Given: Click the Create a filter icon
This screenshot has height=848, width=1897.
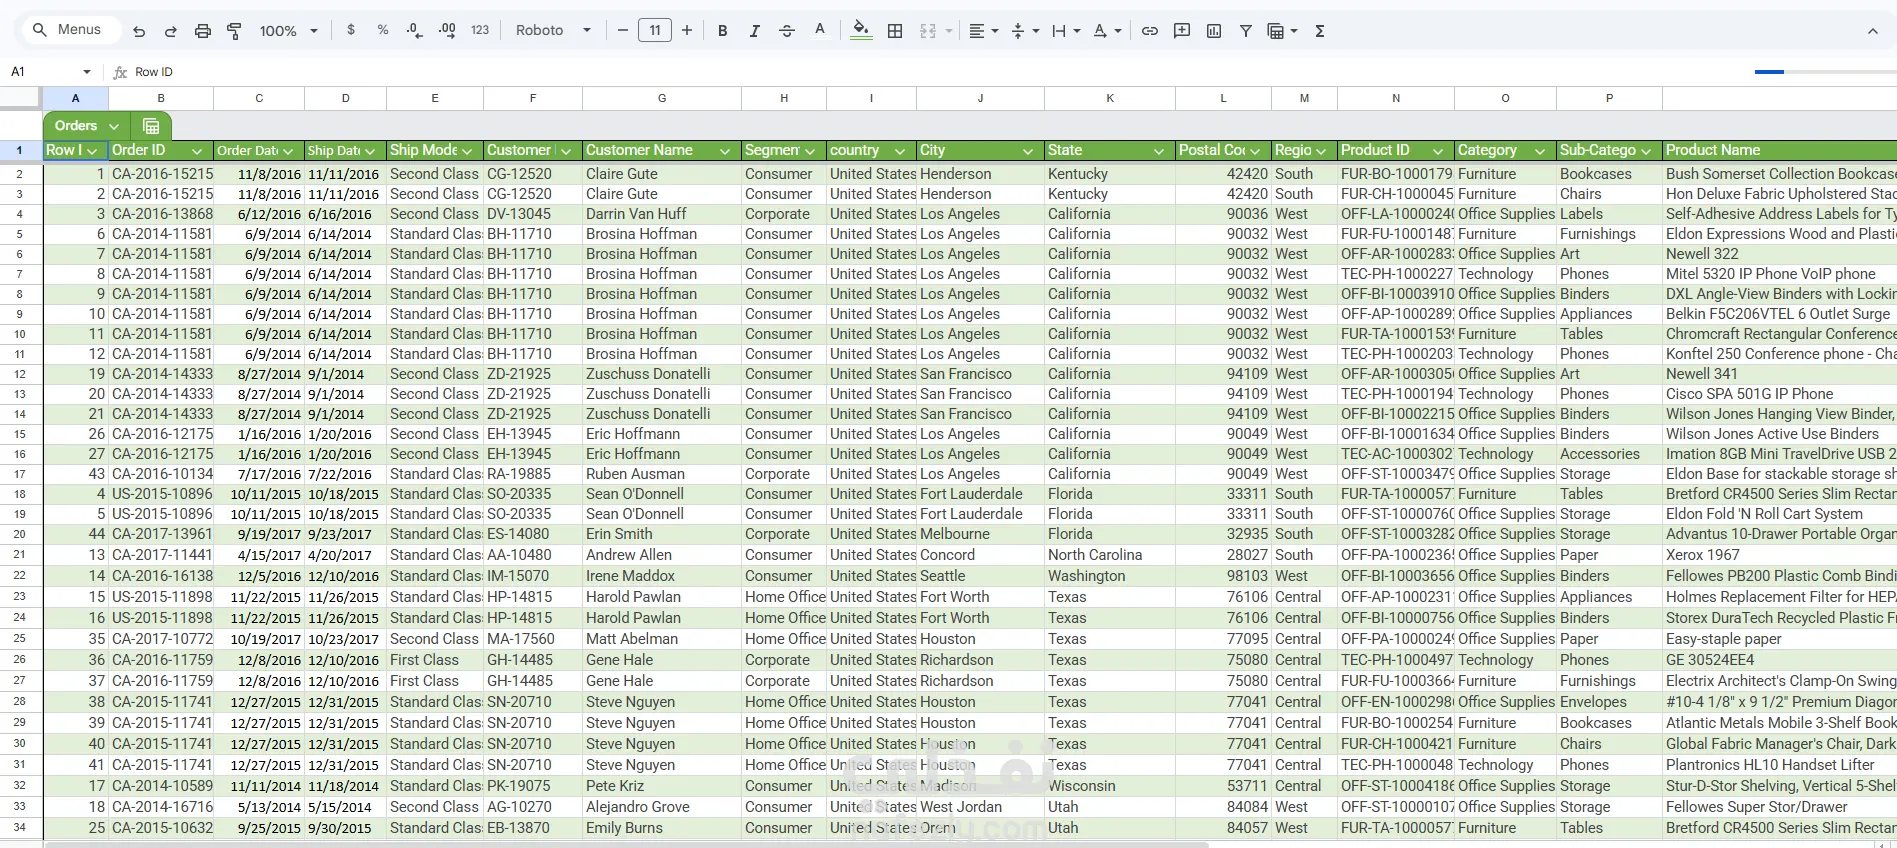Looking at the screenshot, I should [1246, 30].
